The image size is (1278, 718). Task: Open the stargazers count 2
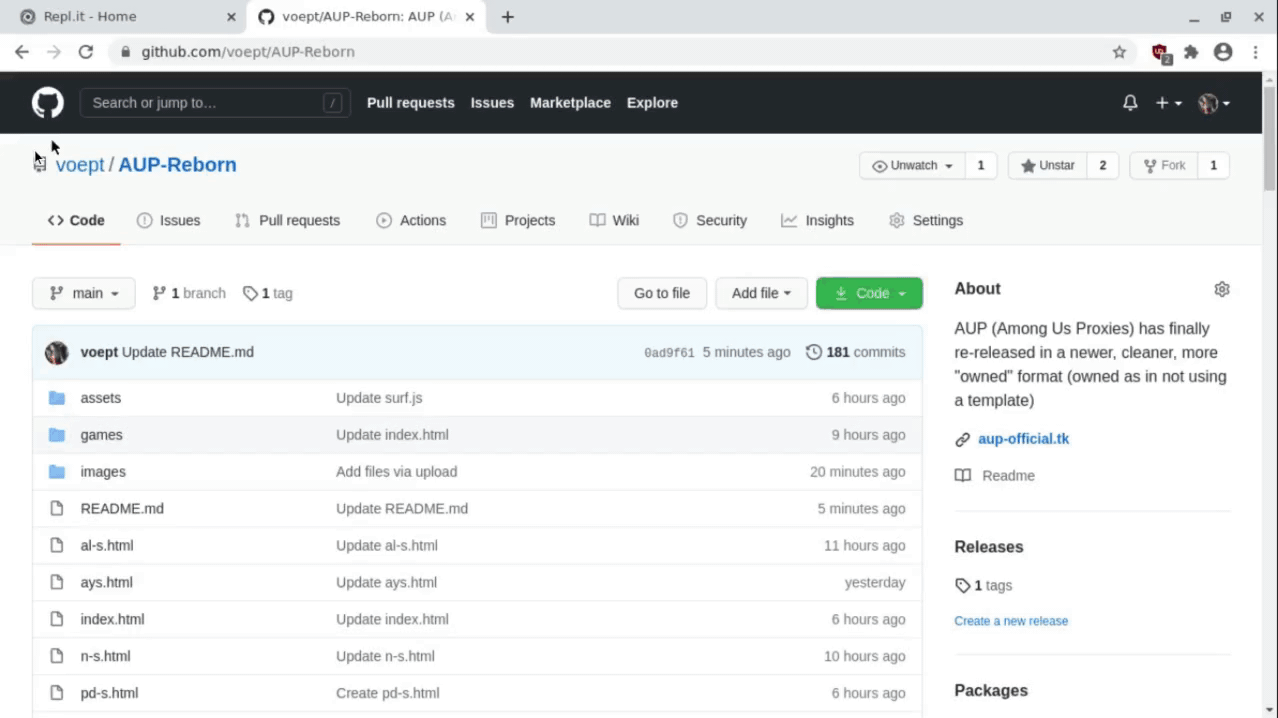pos(1103,166)
